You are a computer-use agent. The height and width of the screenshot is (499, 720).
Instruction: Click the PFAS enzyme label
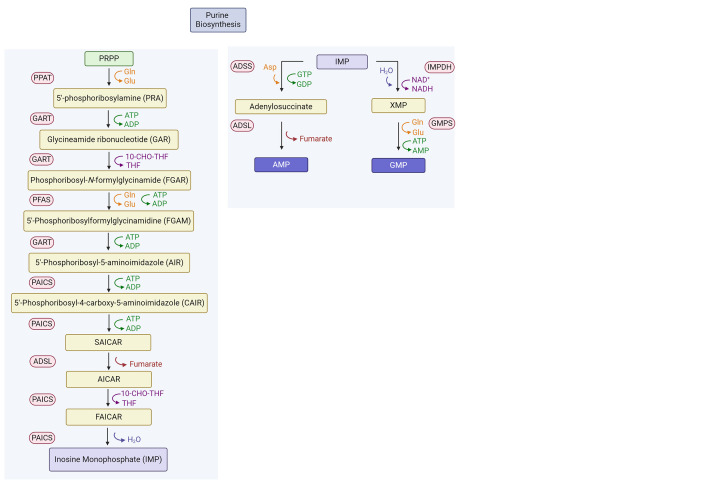42,200
